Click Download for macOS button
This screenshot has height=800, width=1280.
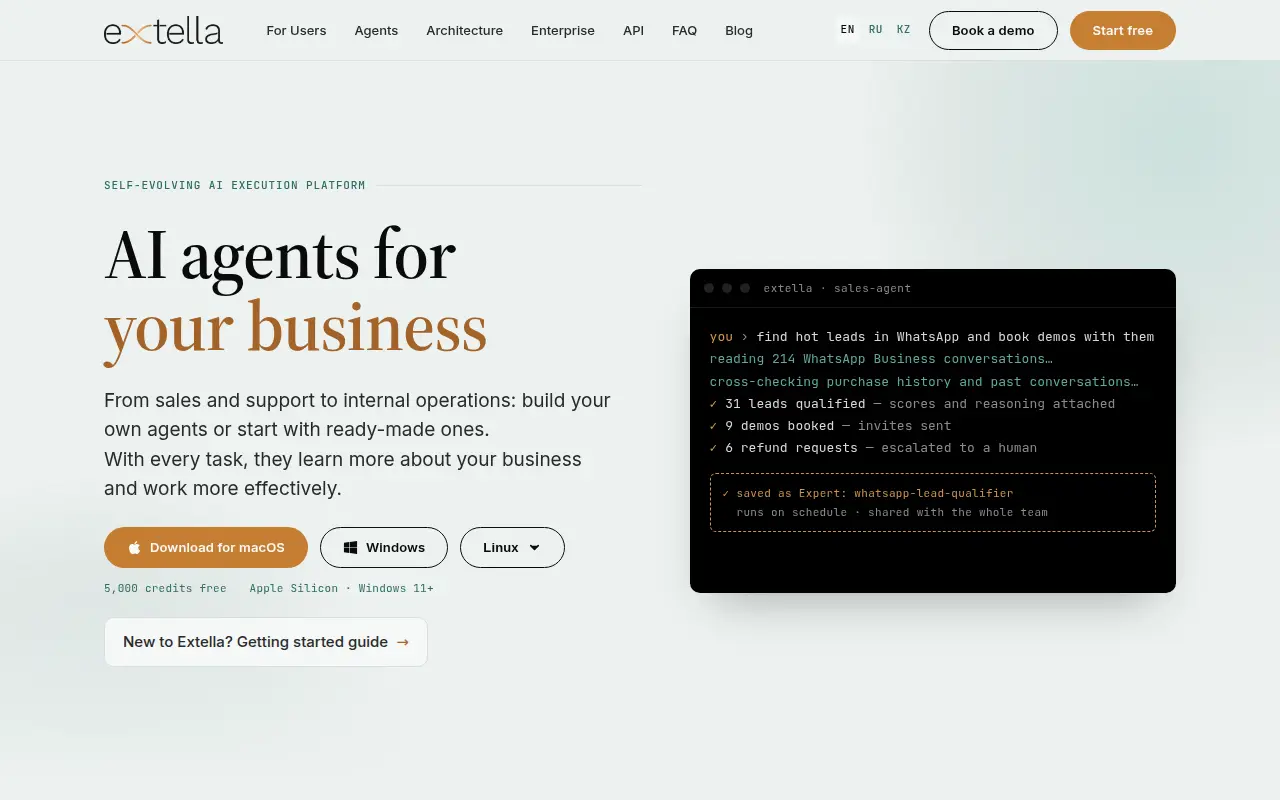[206, 548]
